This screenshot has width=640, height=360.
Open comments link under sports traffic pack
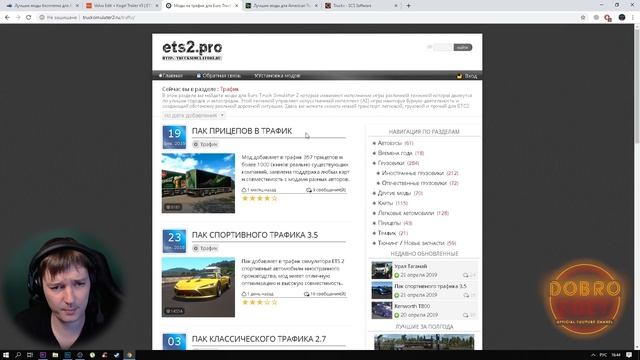point(325,294)
